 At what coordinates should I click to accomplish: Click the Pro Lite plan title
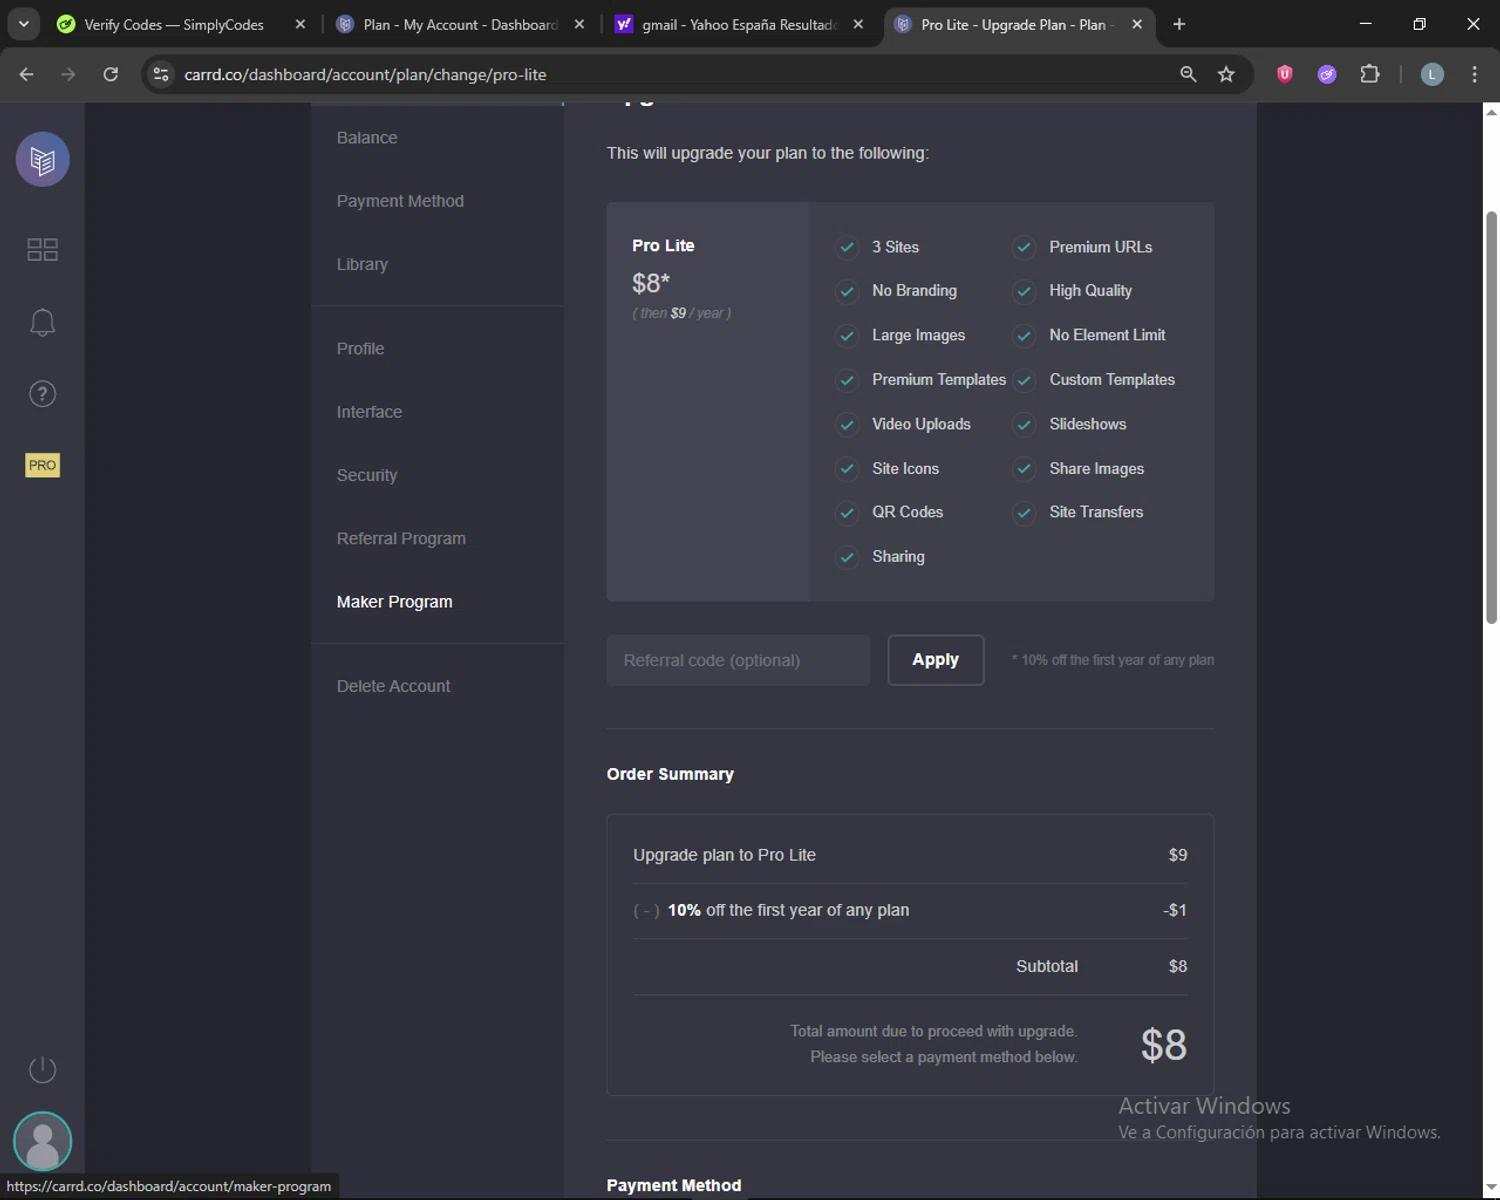click(663, 245)
